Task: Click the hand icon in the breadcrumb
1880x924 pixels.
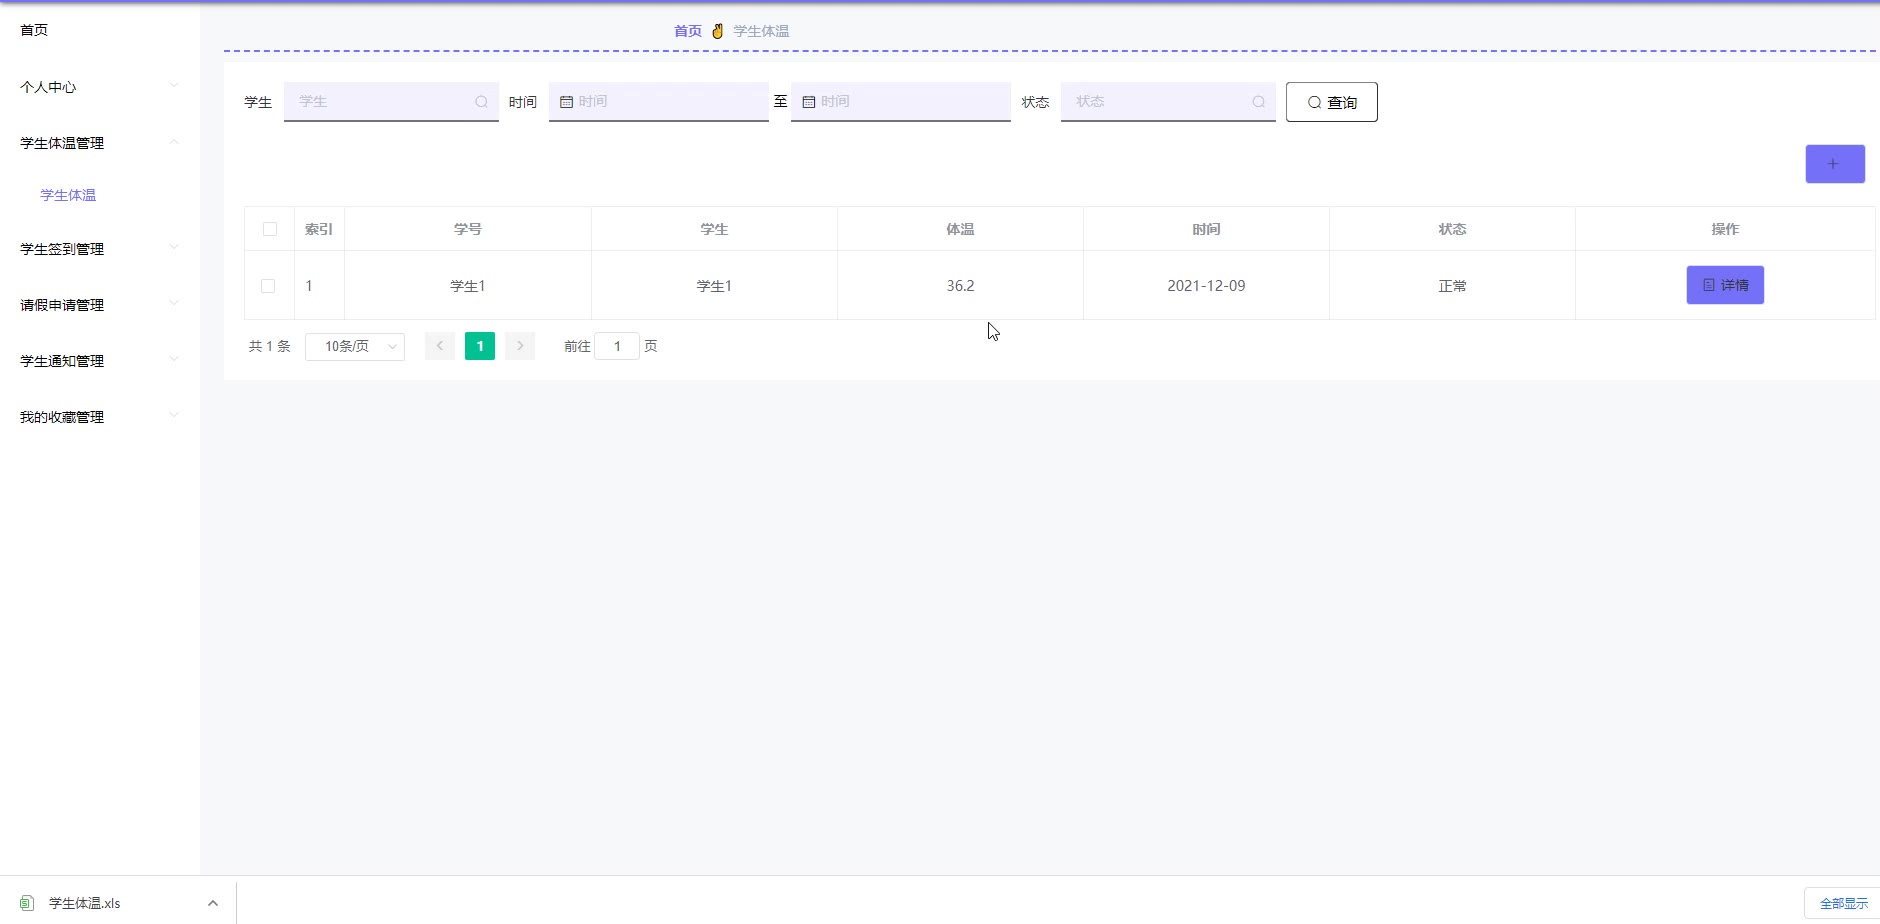Action: click(x=718, y=31)
